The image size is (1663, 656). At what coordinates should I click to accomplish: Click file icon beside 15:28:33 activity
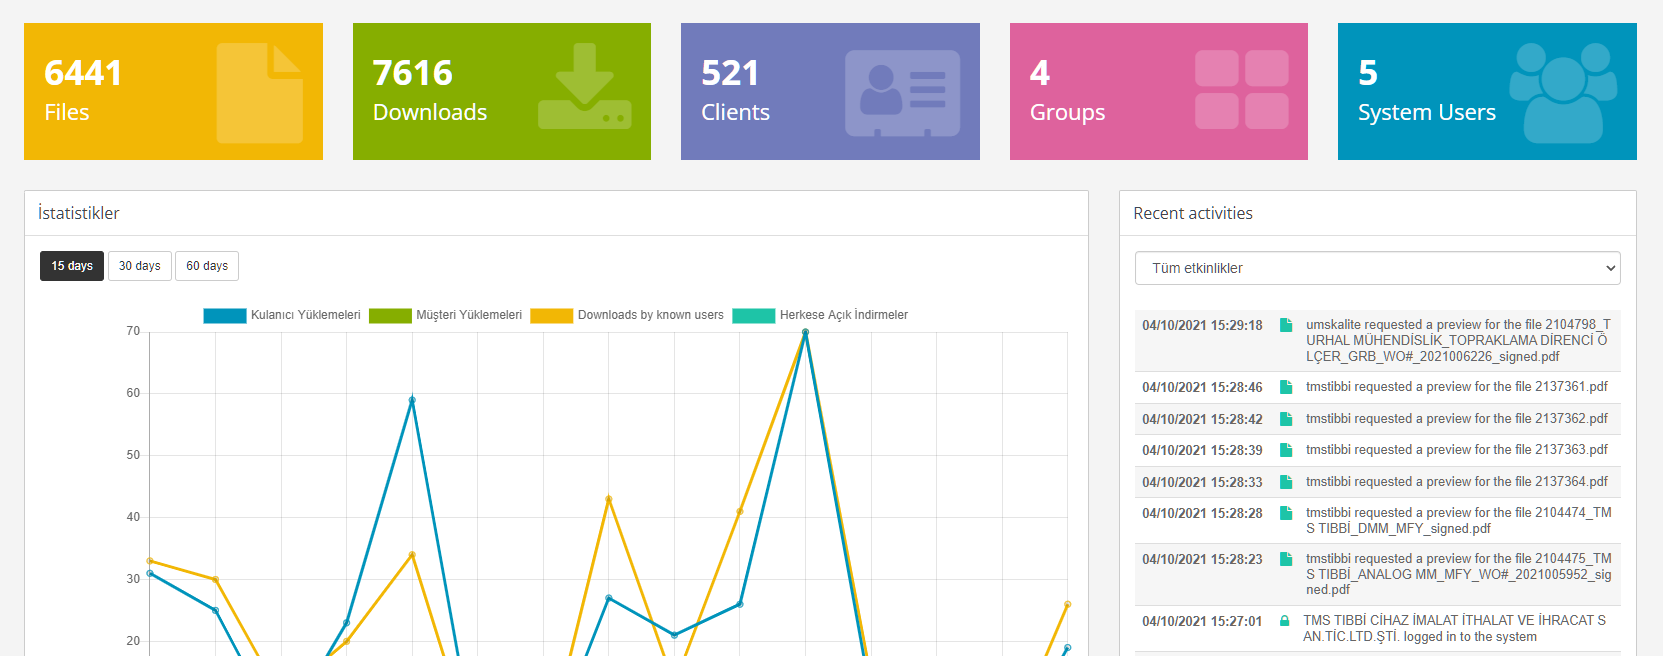point(1286,482)
